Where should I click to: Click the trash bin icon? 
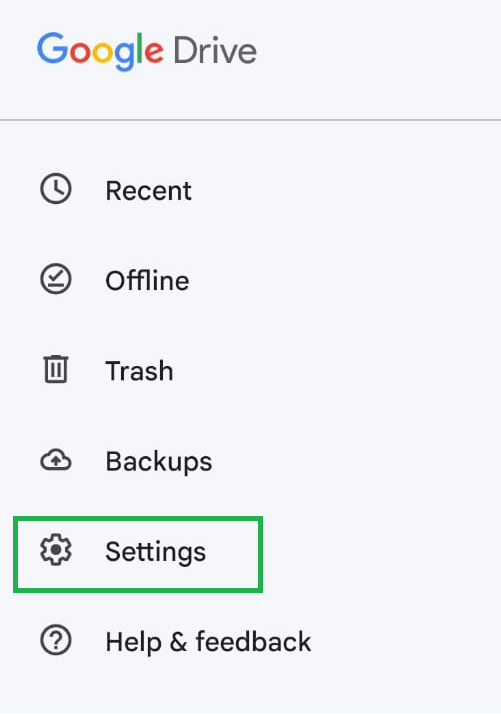tap(56, 369)
